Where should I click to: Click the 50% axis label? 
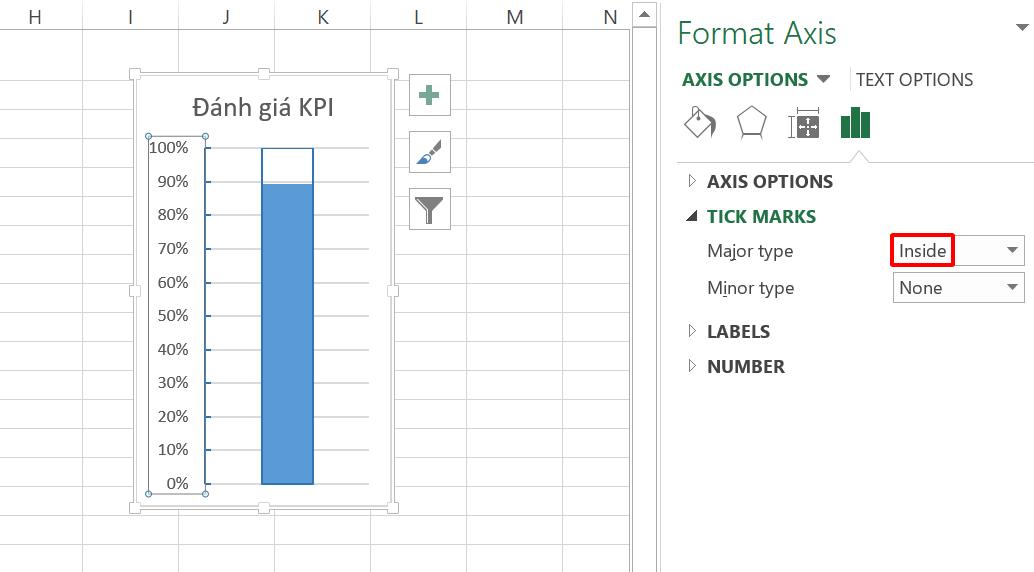(x=173, y=315)
